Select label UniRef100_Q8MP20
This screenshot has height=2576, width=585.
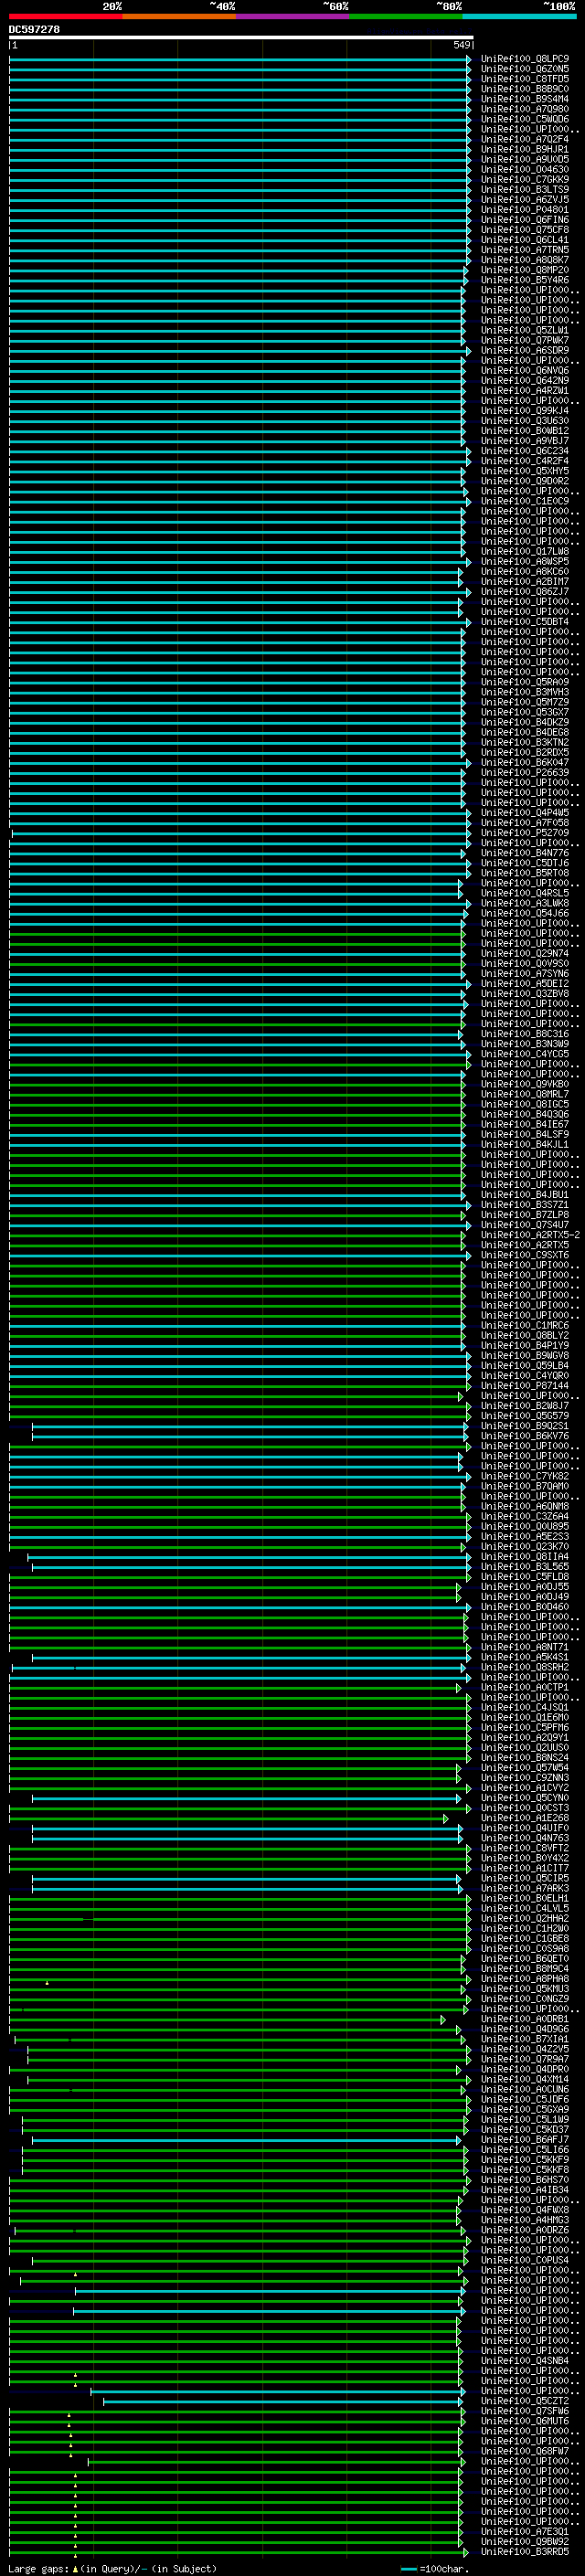524,270
